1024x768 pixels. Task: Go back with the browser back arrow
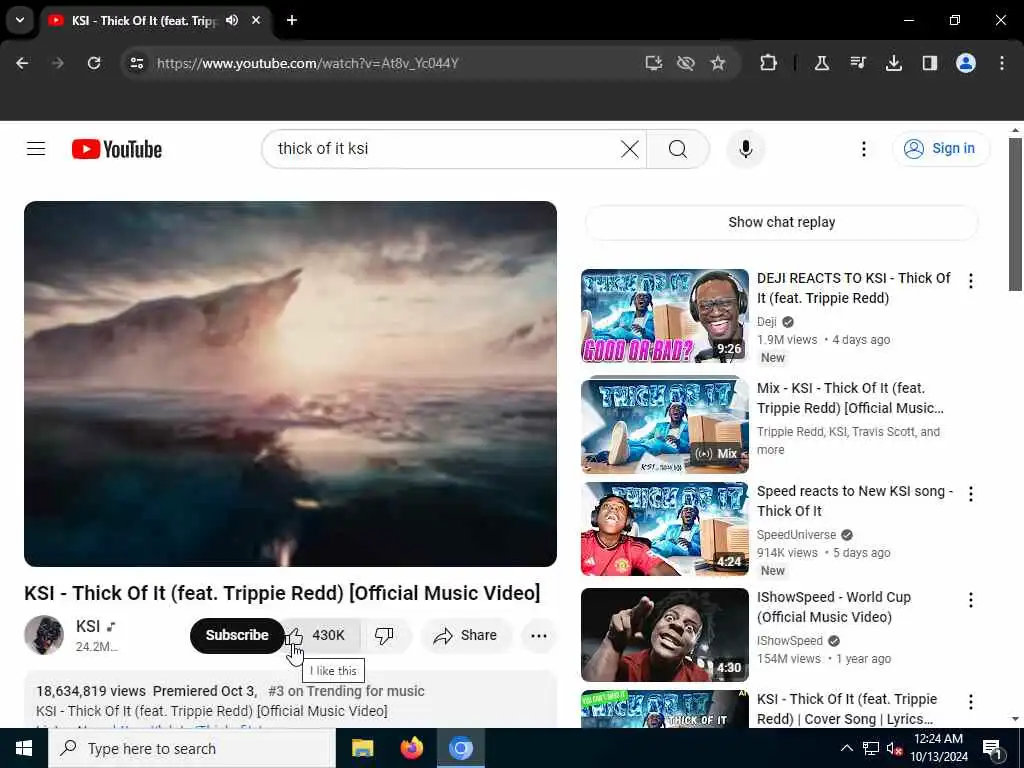22,63
